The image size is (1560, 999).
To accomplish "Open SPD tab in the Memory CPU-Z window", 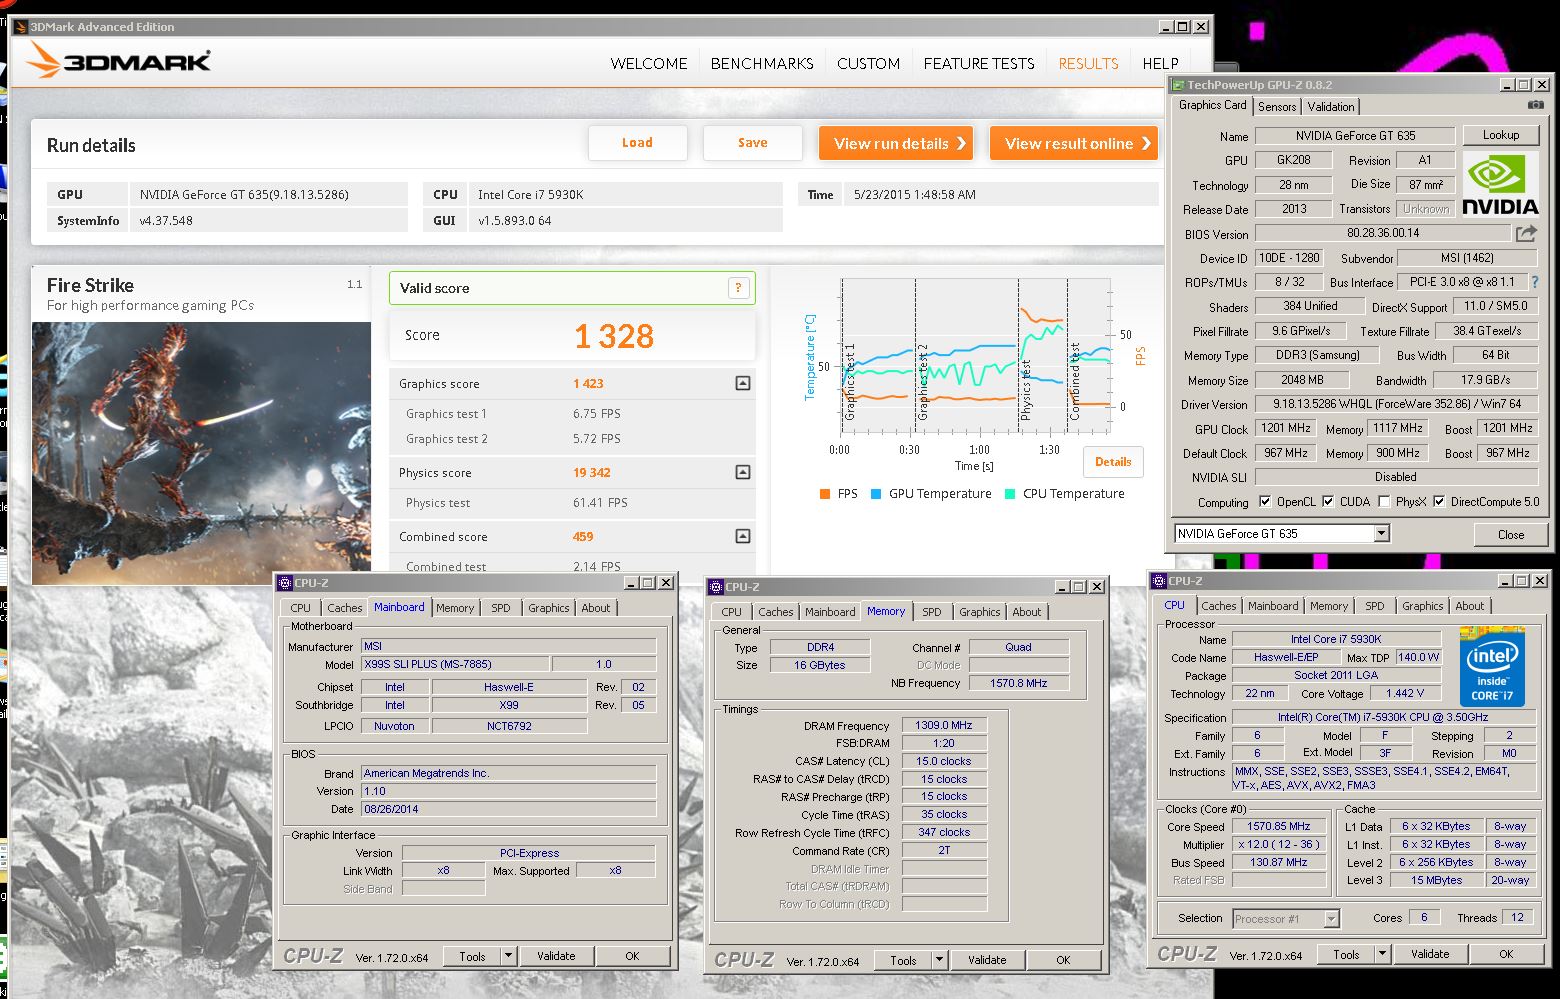I will [x=932, y=612].
